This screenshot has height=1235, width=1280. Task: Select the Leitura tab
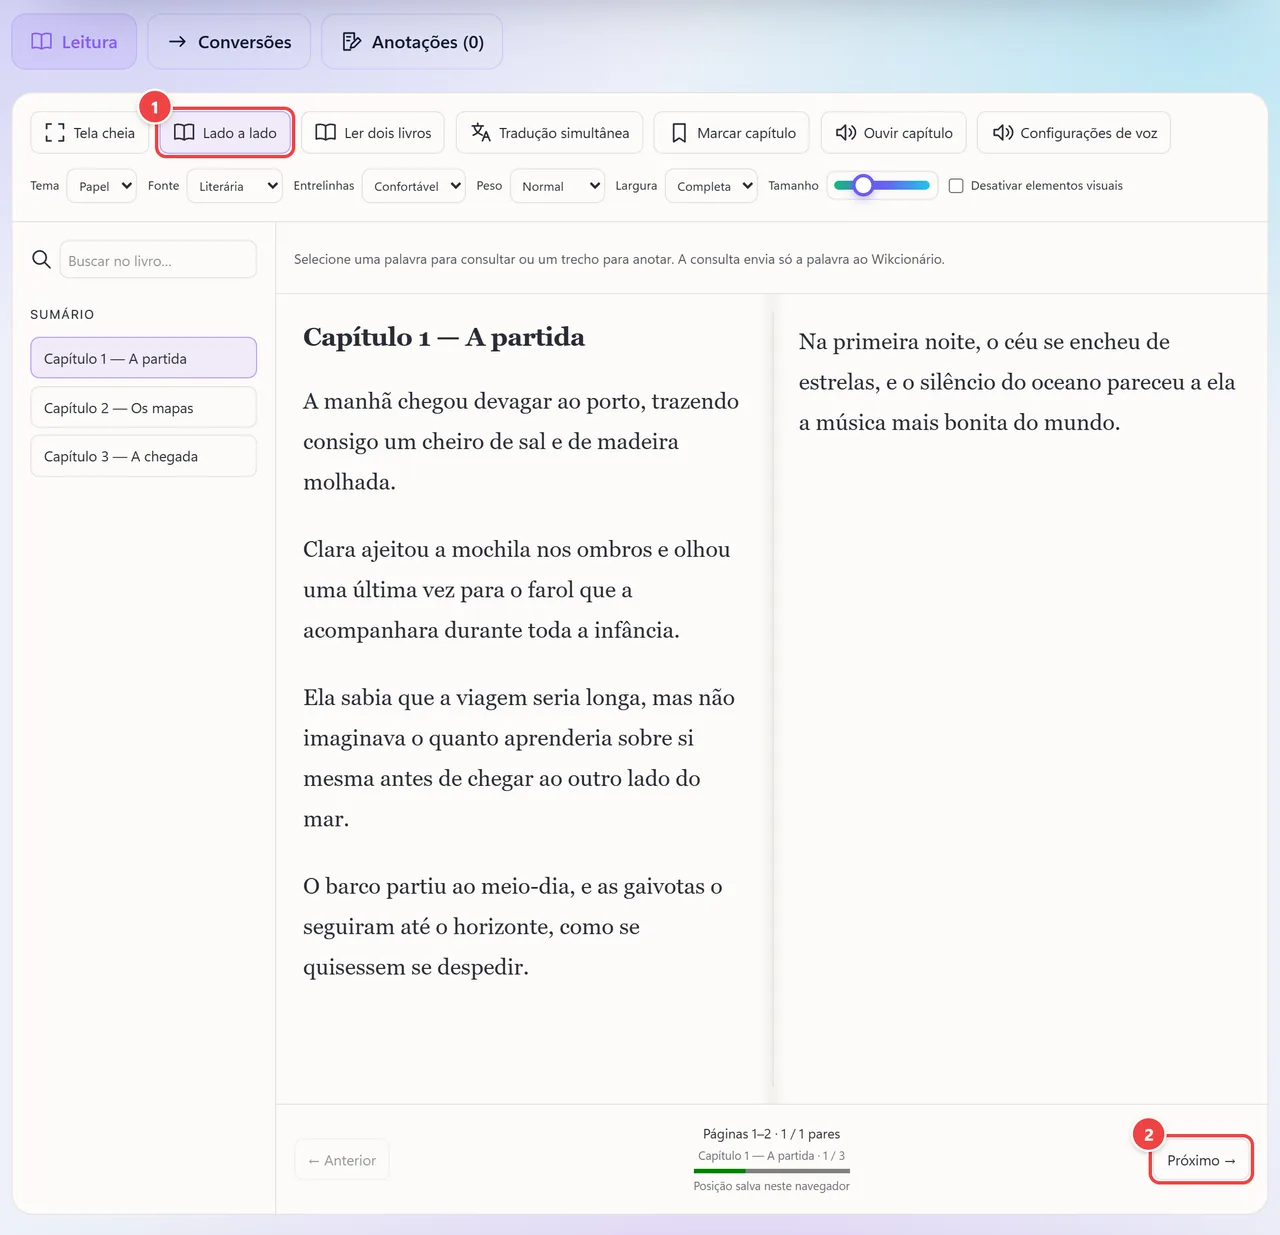[x=74, y=42]
